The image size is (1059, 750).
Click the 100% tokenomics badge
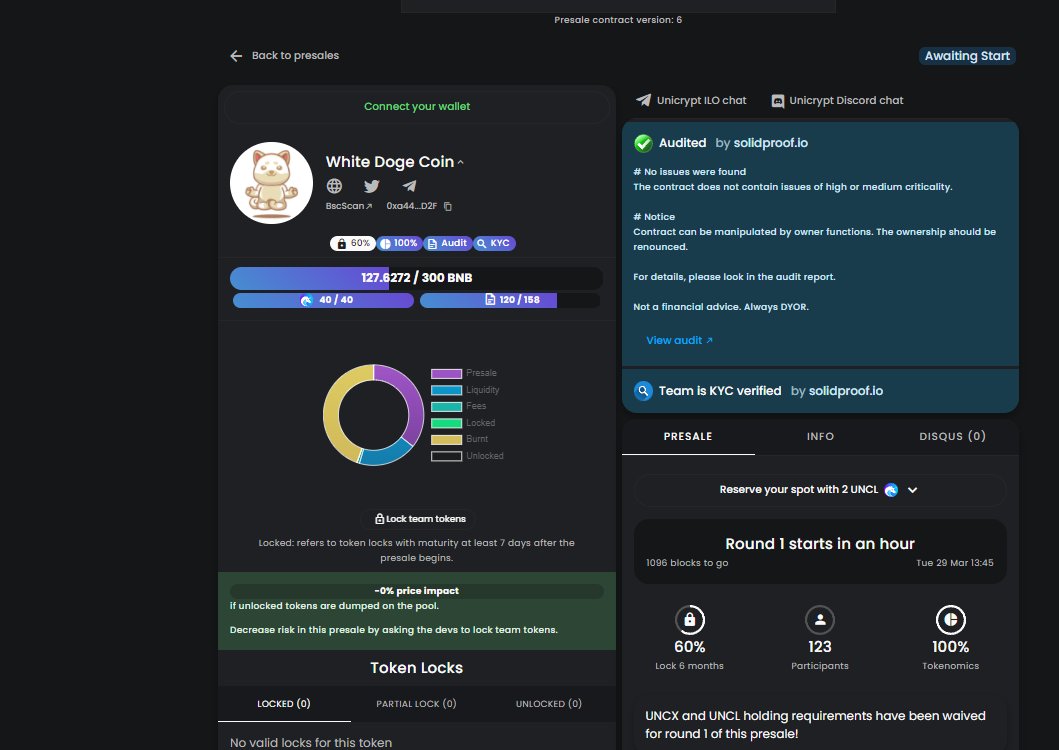click(399, 243)
